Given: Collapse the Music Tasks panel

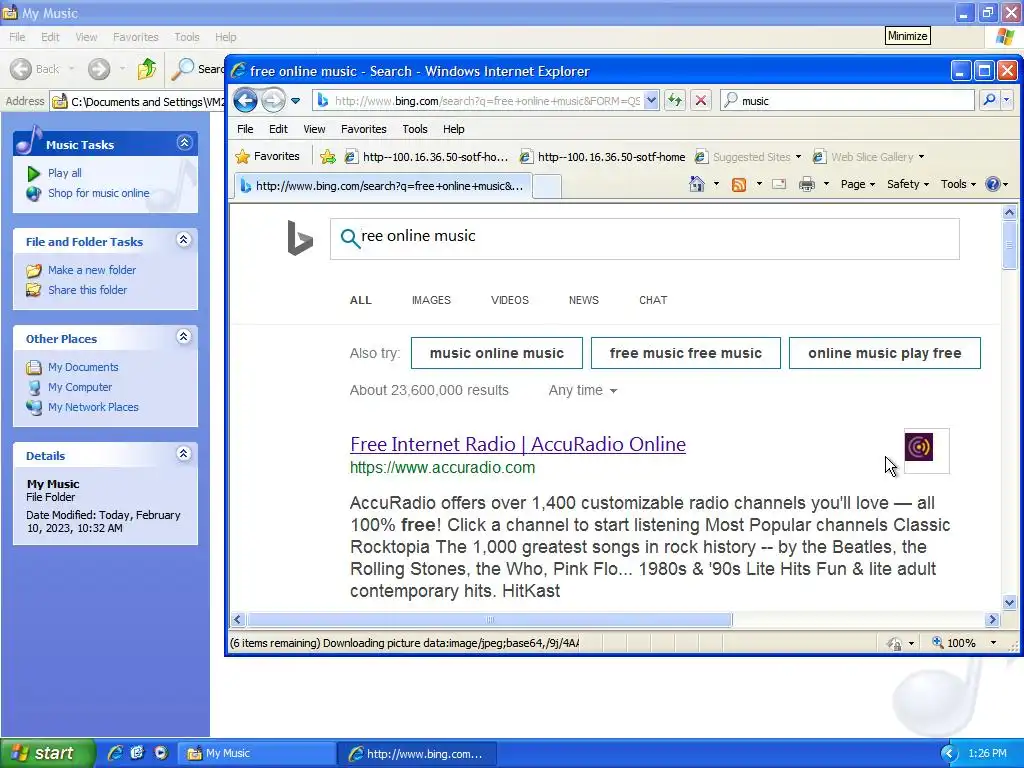Looking at the screenshot, I should tap(184, 142).
